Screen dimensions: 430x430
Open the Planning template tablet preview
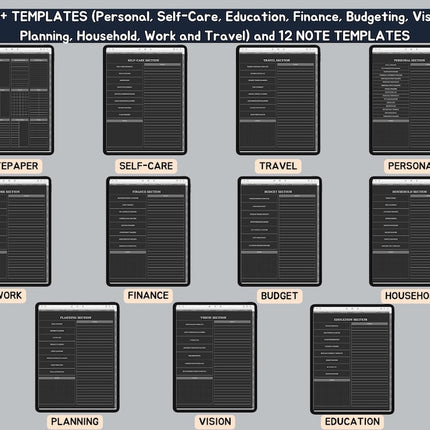(x=77, y=357)
